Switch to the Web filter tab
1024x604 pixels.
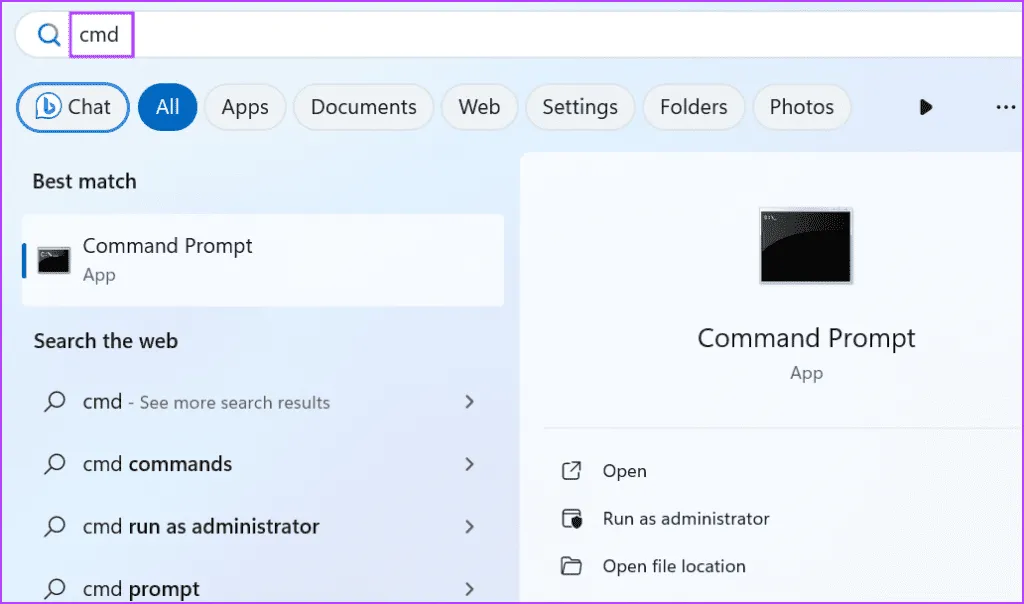point(479,107)
